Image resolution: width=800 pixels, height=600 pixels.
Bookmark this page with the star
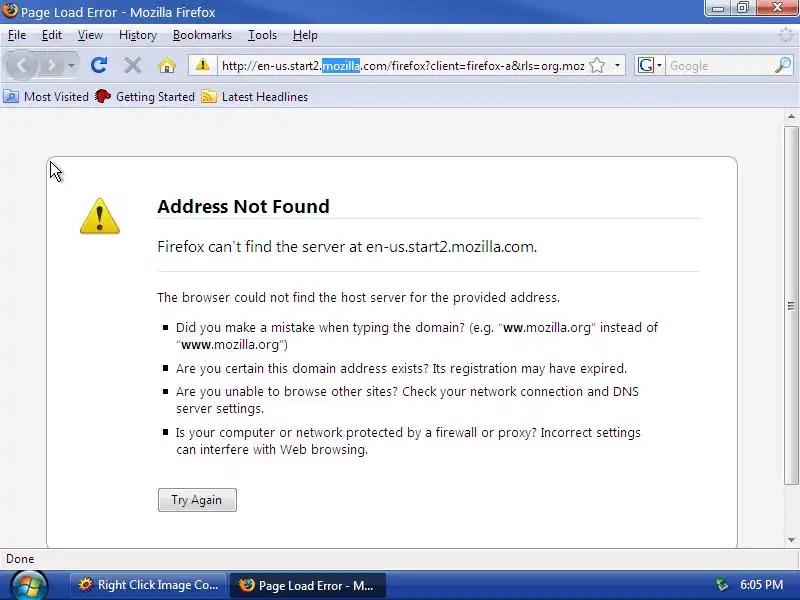coord(596,65)
